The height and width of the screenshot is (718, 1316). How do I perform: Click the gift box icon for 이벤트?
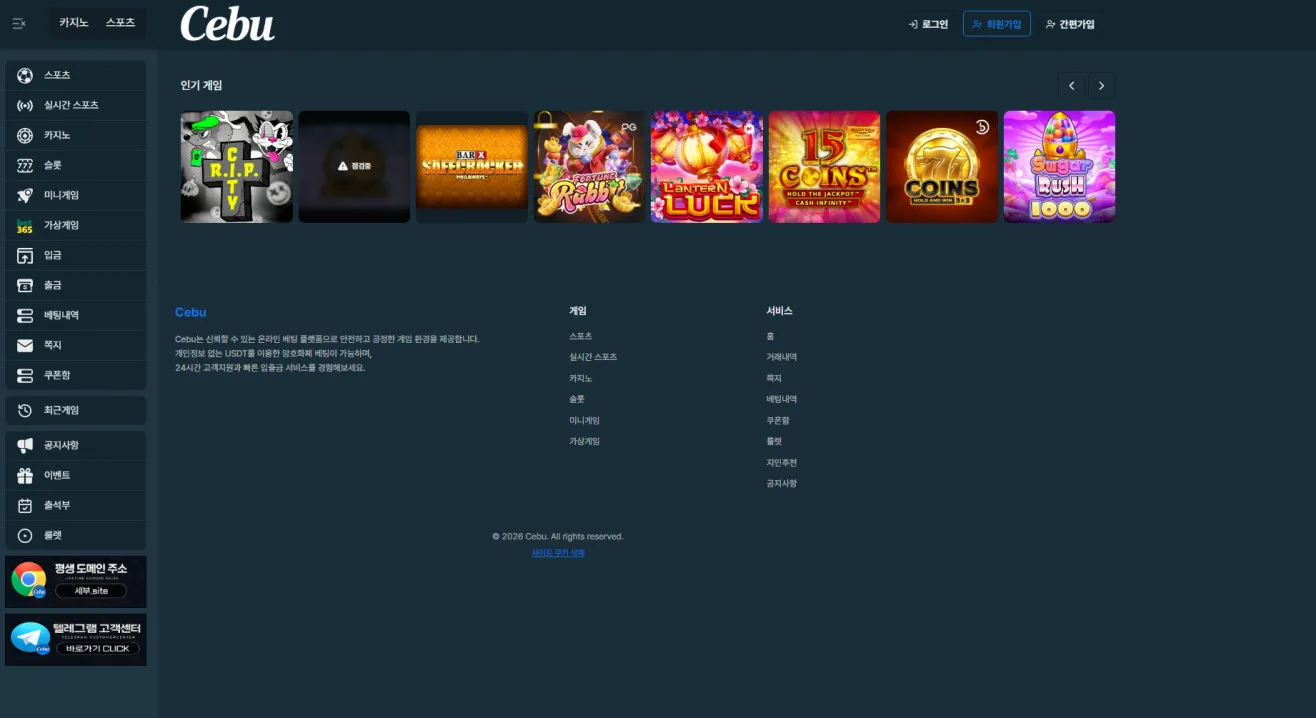(x=25, y=475)
